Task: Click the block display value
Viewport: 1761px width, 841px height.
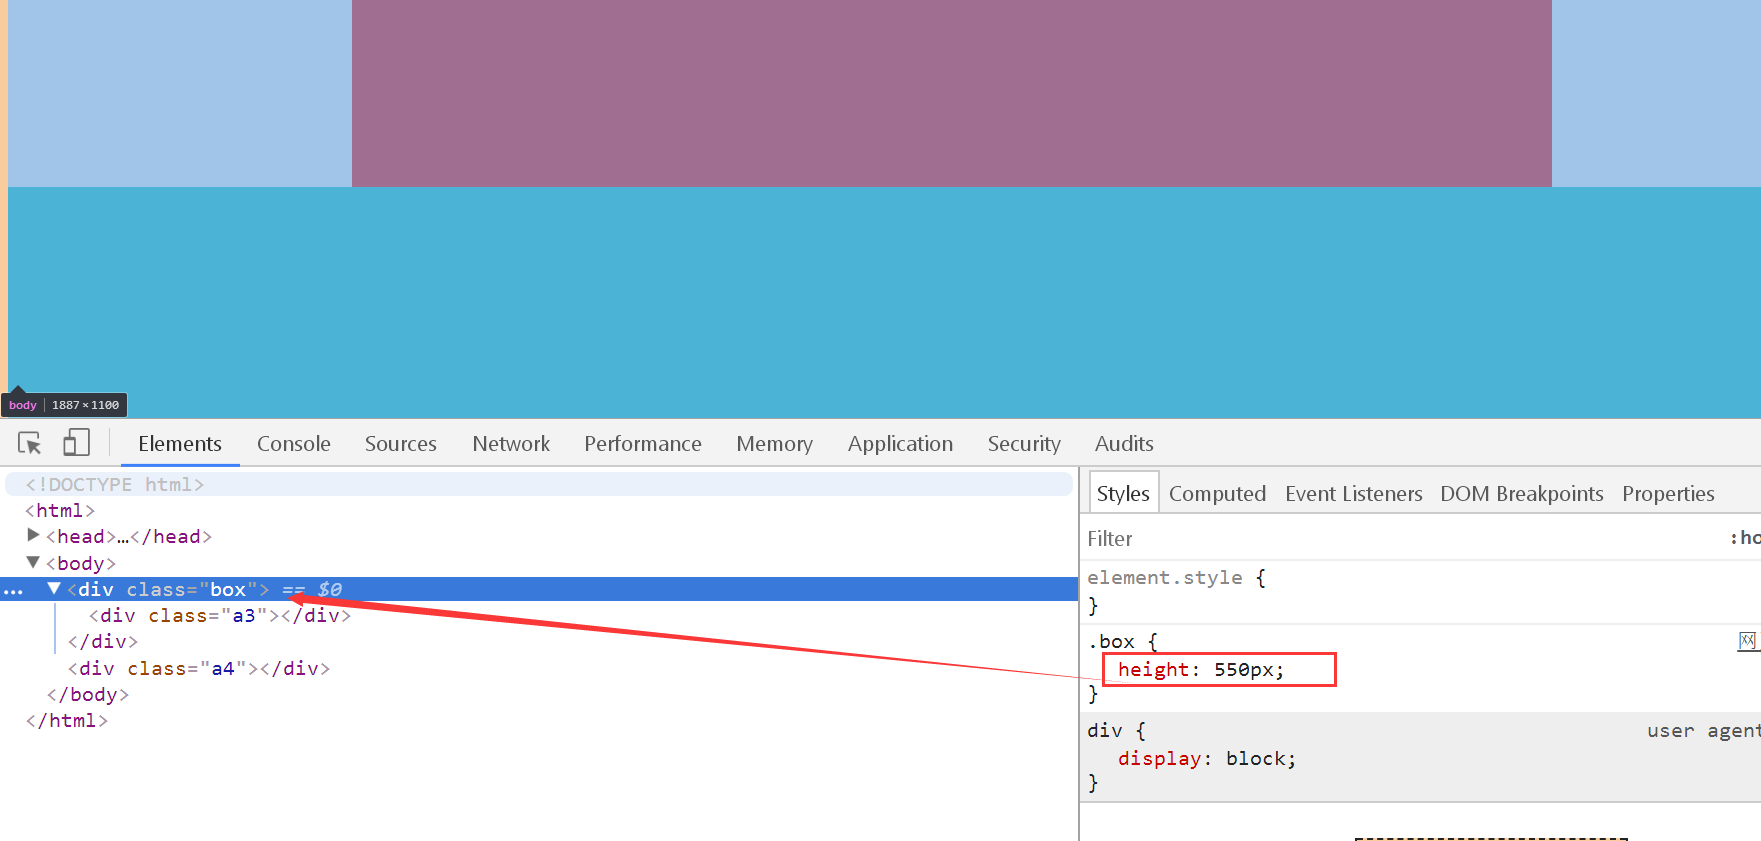Action: pyautogui.click(x=1255, y=758)
